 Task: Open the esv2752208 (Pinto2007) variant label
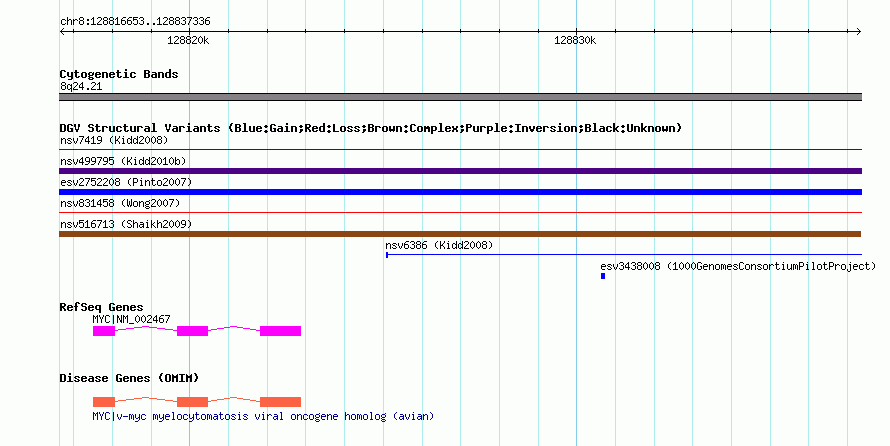click(x=126, y=182)
